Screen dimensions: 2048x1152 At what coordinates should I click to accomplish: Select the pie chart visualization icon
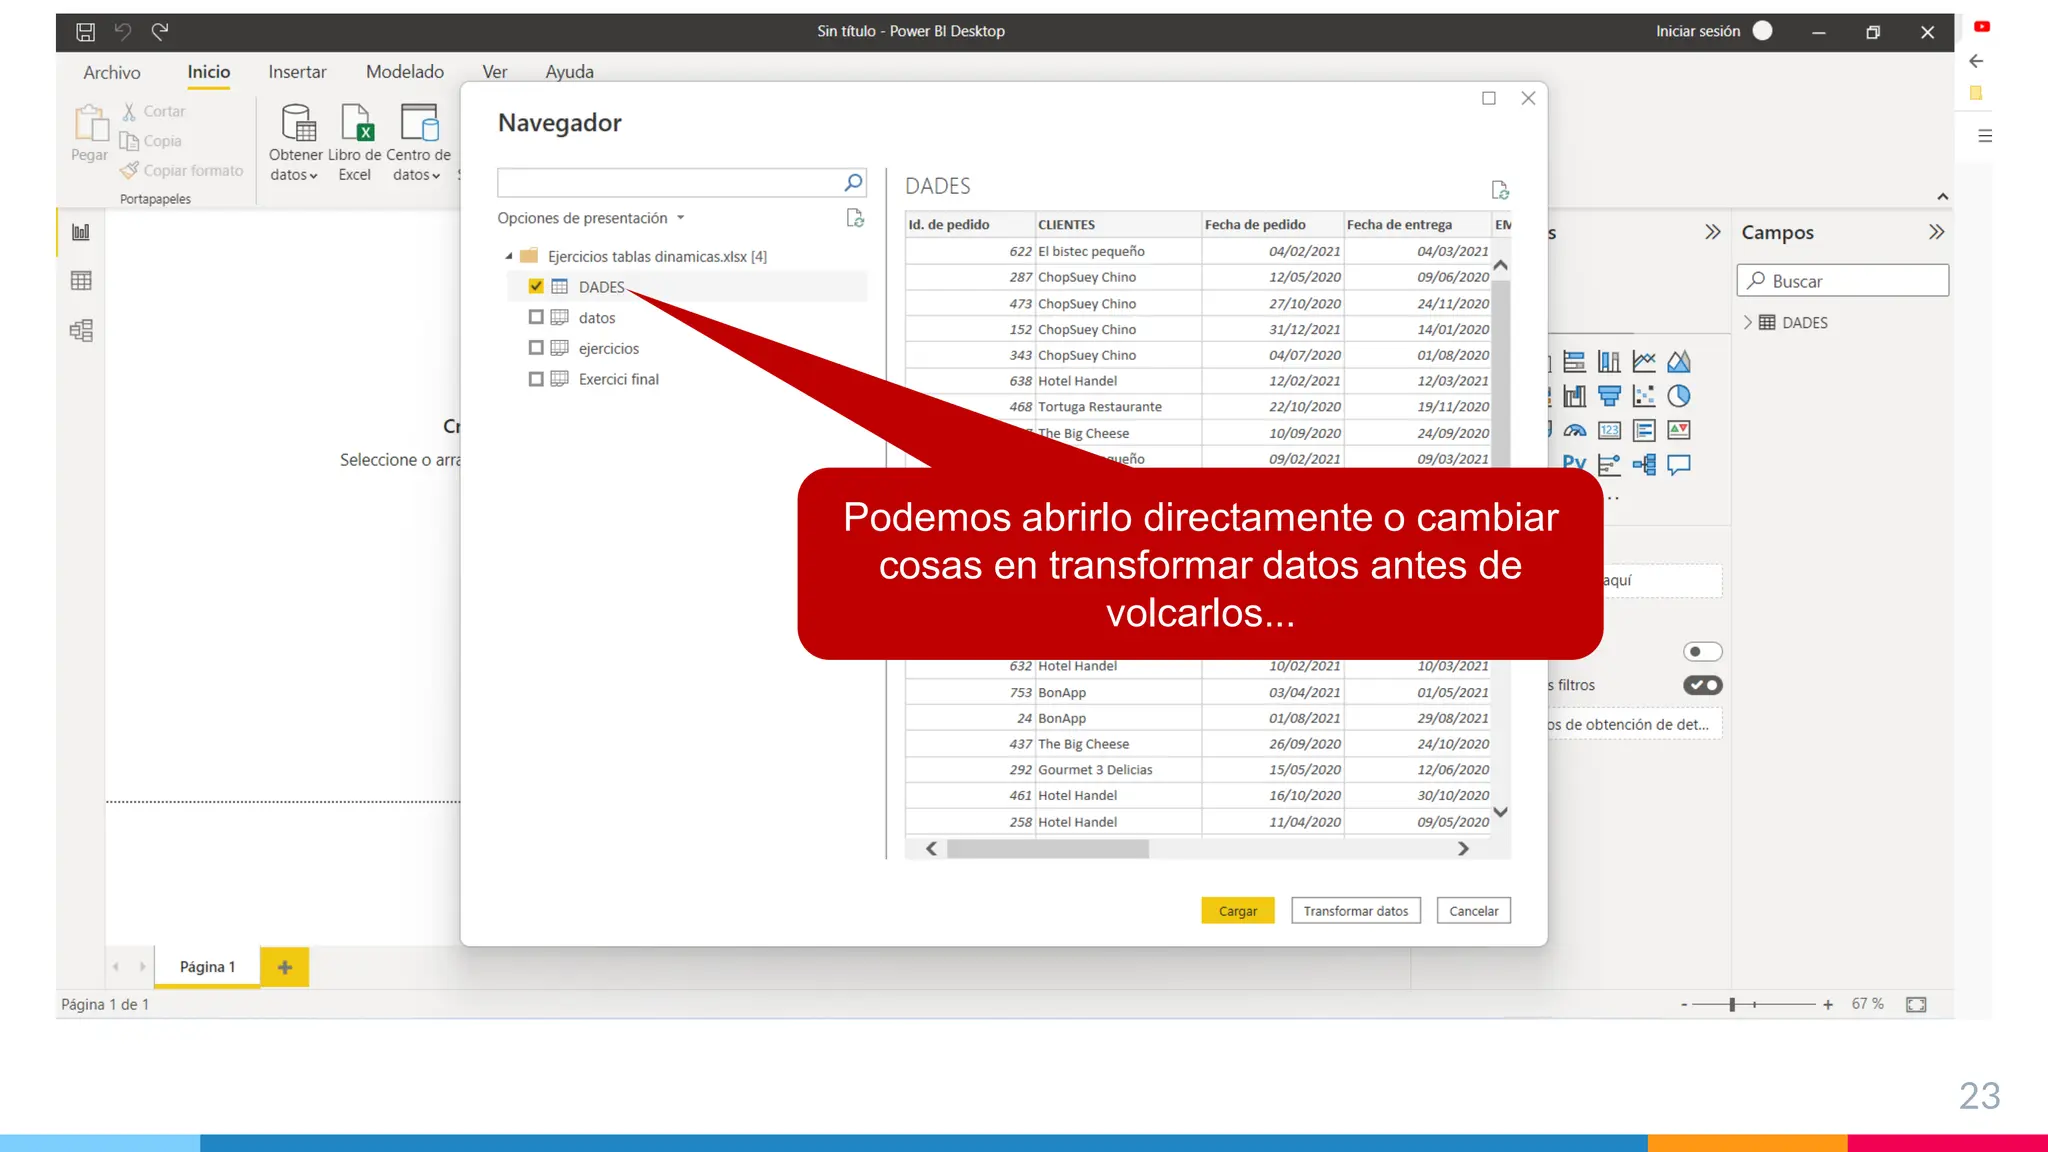1679,396
